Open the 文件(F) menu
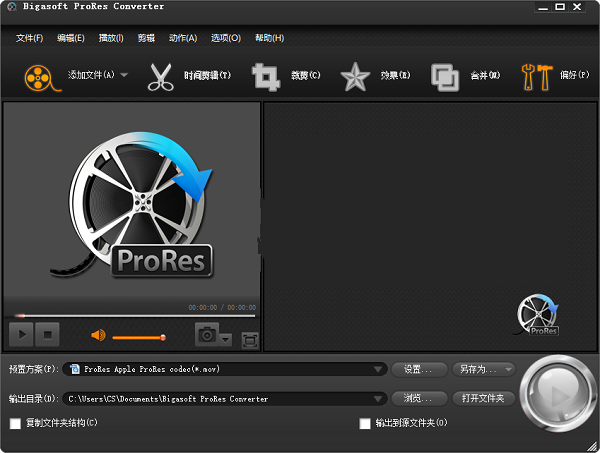The height and width of the screenshot is (453, 600). point(30,38)
